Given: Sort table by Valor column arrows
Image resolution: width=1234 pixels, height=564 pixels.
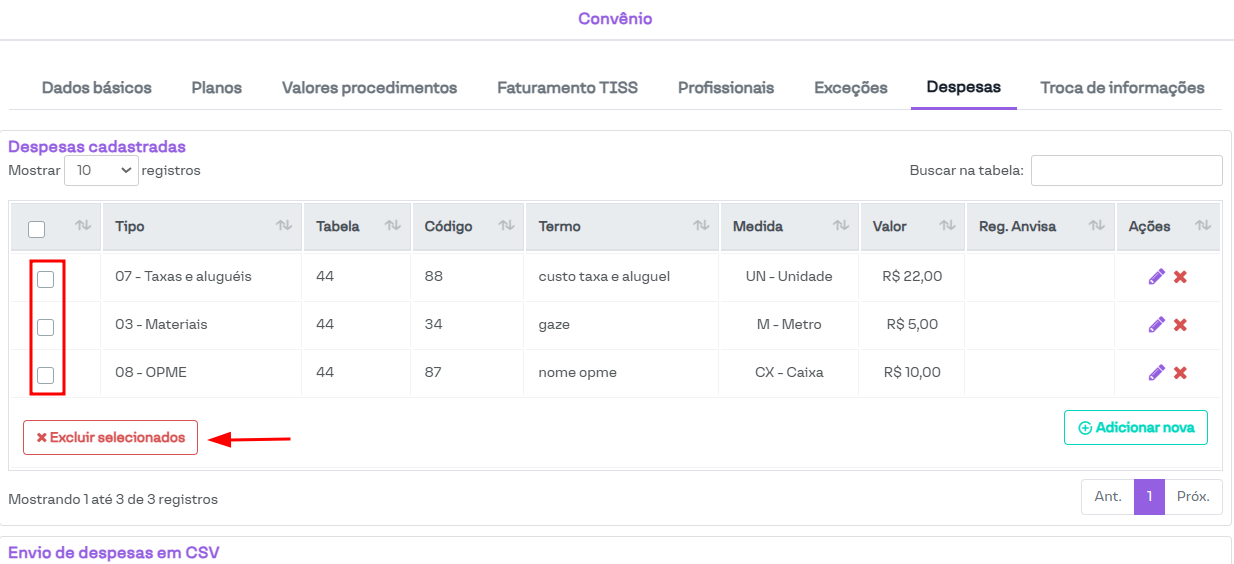Looking at the screenshot, I should (x=947, y=226).
